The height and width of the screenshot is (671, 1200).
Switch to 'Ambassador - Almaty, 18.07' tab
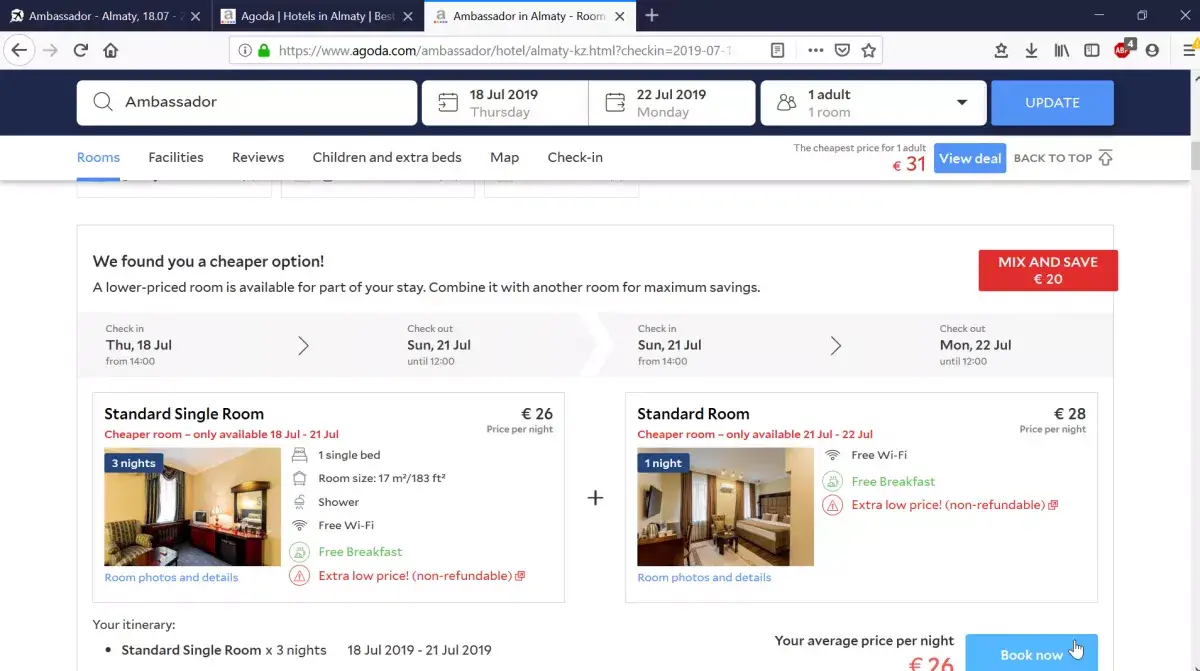(x=104, y=16)
